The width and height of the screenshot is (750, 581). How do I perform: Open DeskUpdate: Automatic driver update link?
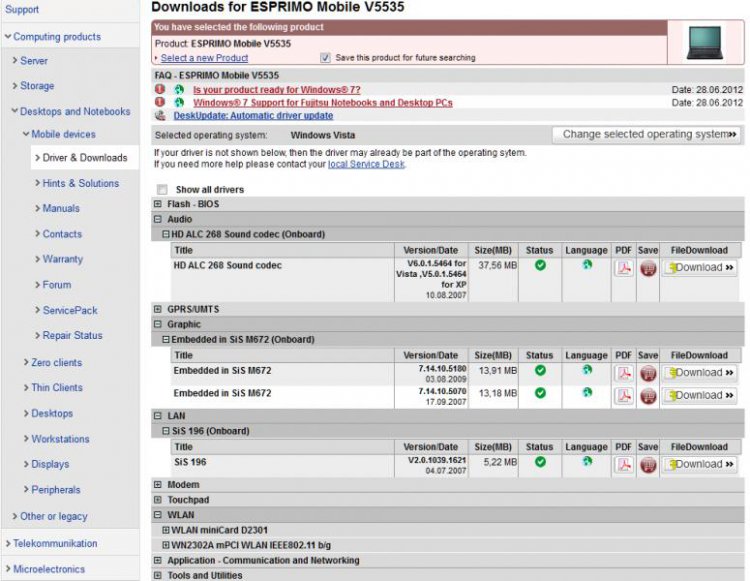pyautogui.click(x=253, y=116)
